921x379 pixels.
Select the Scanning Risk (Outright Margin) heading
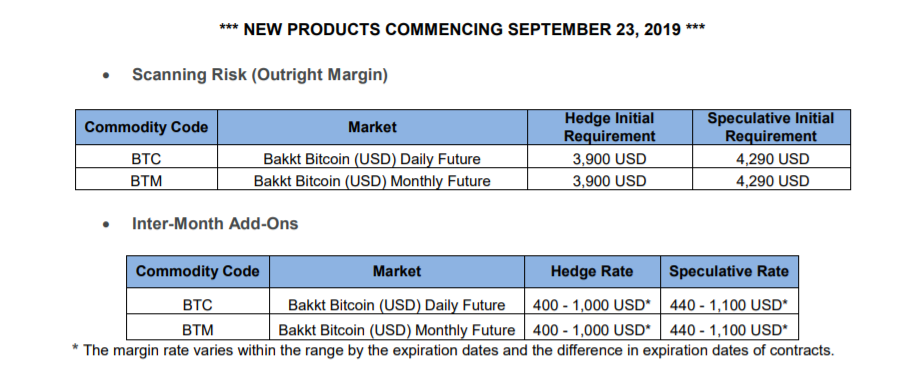260,75
